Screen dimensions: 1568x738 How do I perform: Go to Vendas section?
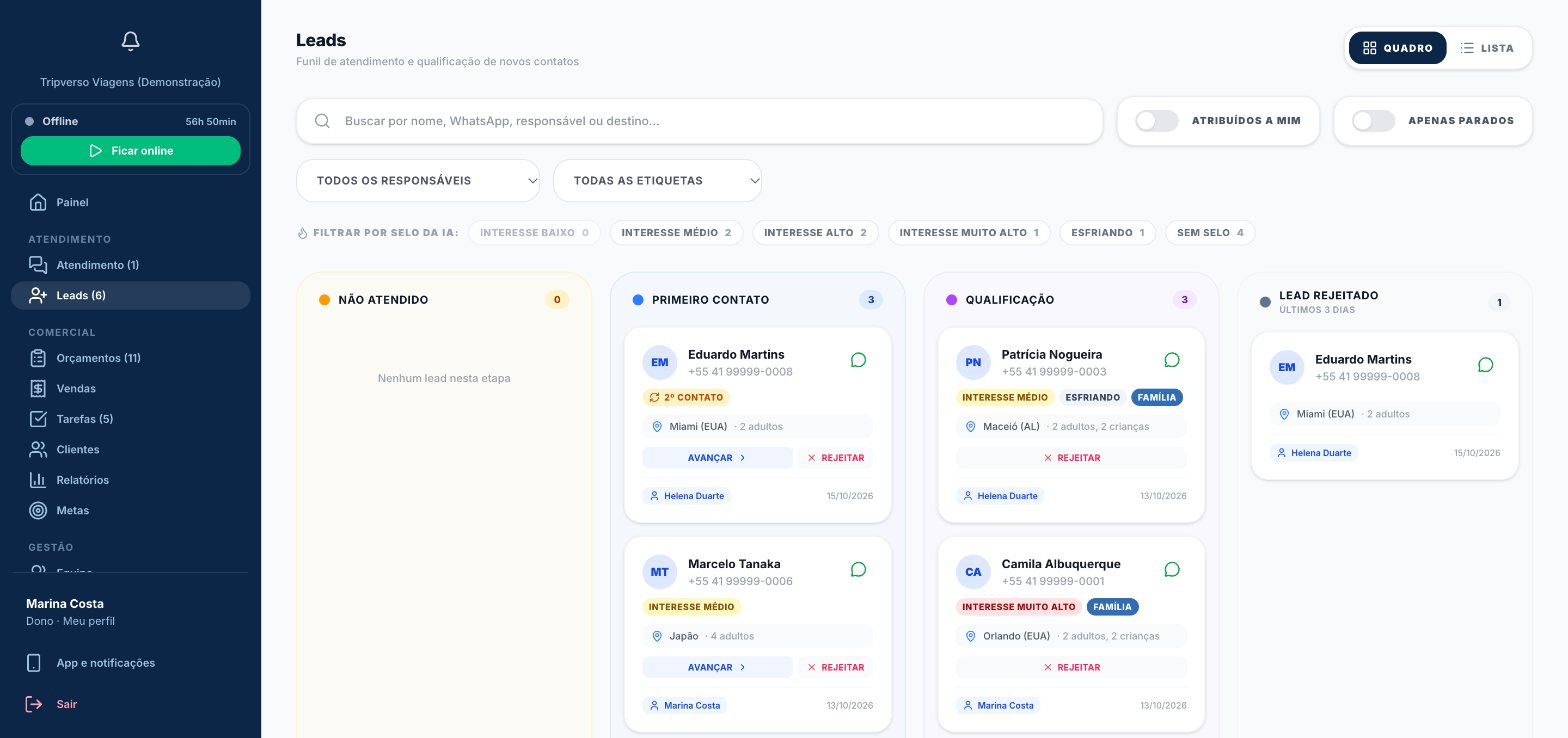(130, 388)
